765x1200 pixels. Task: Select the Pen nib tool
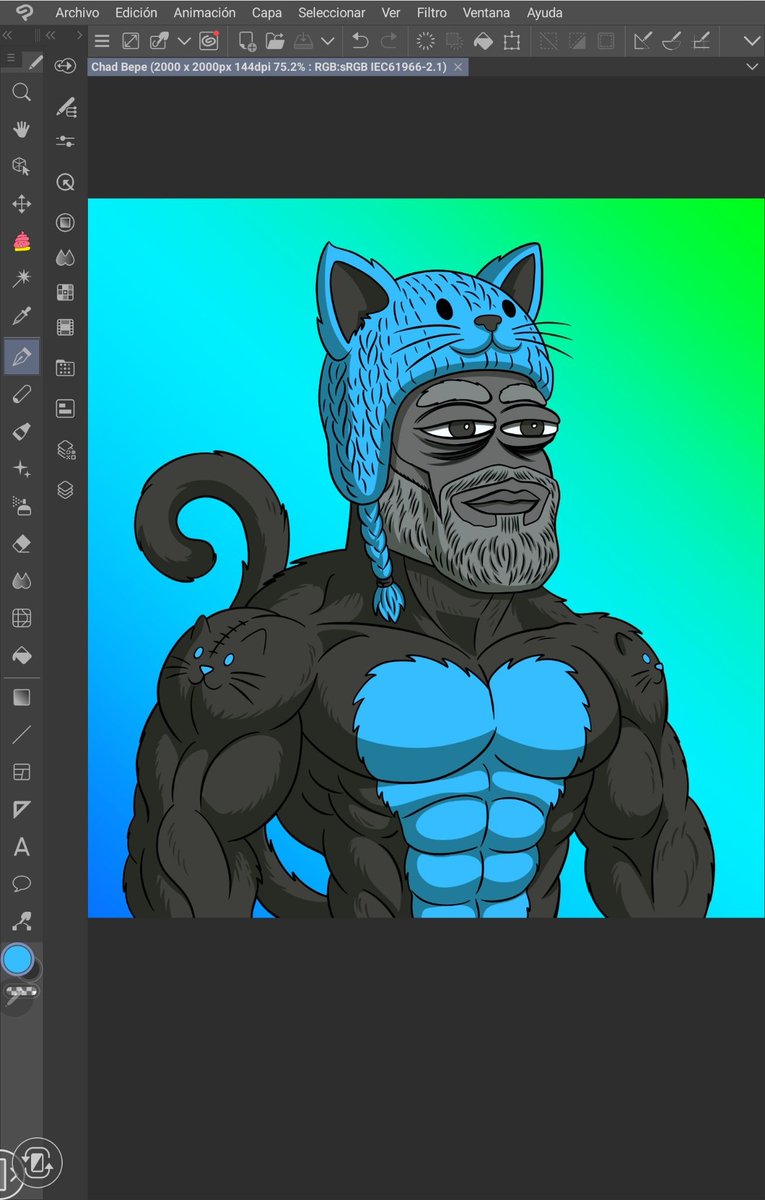click(21, 356)
